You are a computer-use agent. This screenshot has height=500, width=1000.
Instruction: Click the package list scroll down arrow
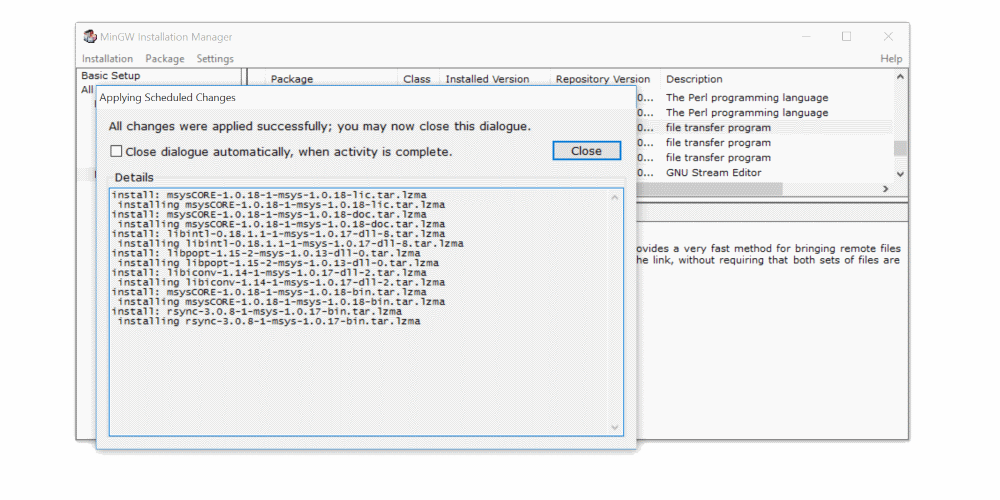900,173
